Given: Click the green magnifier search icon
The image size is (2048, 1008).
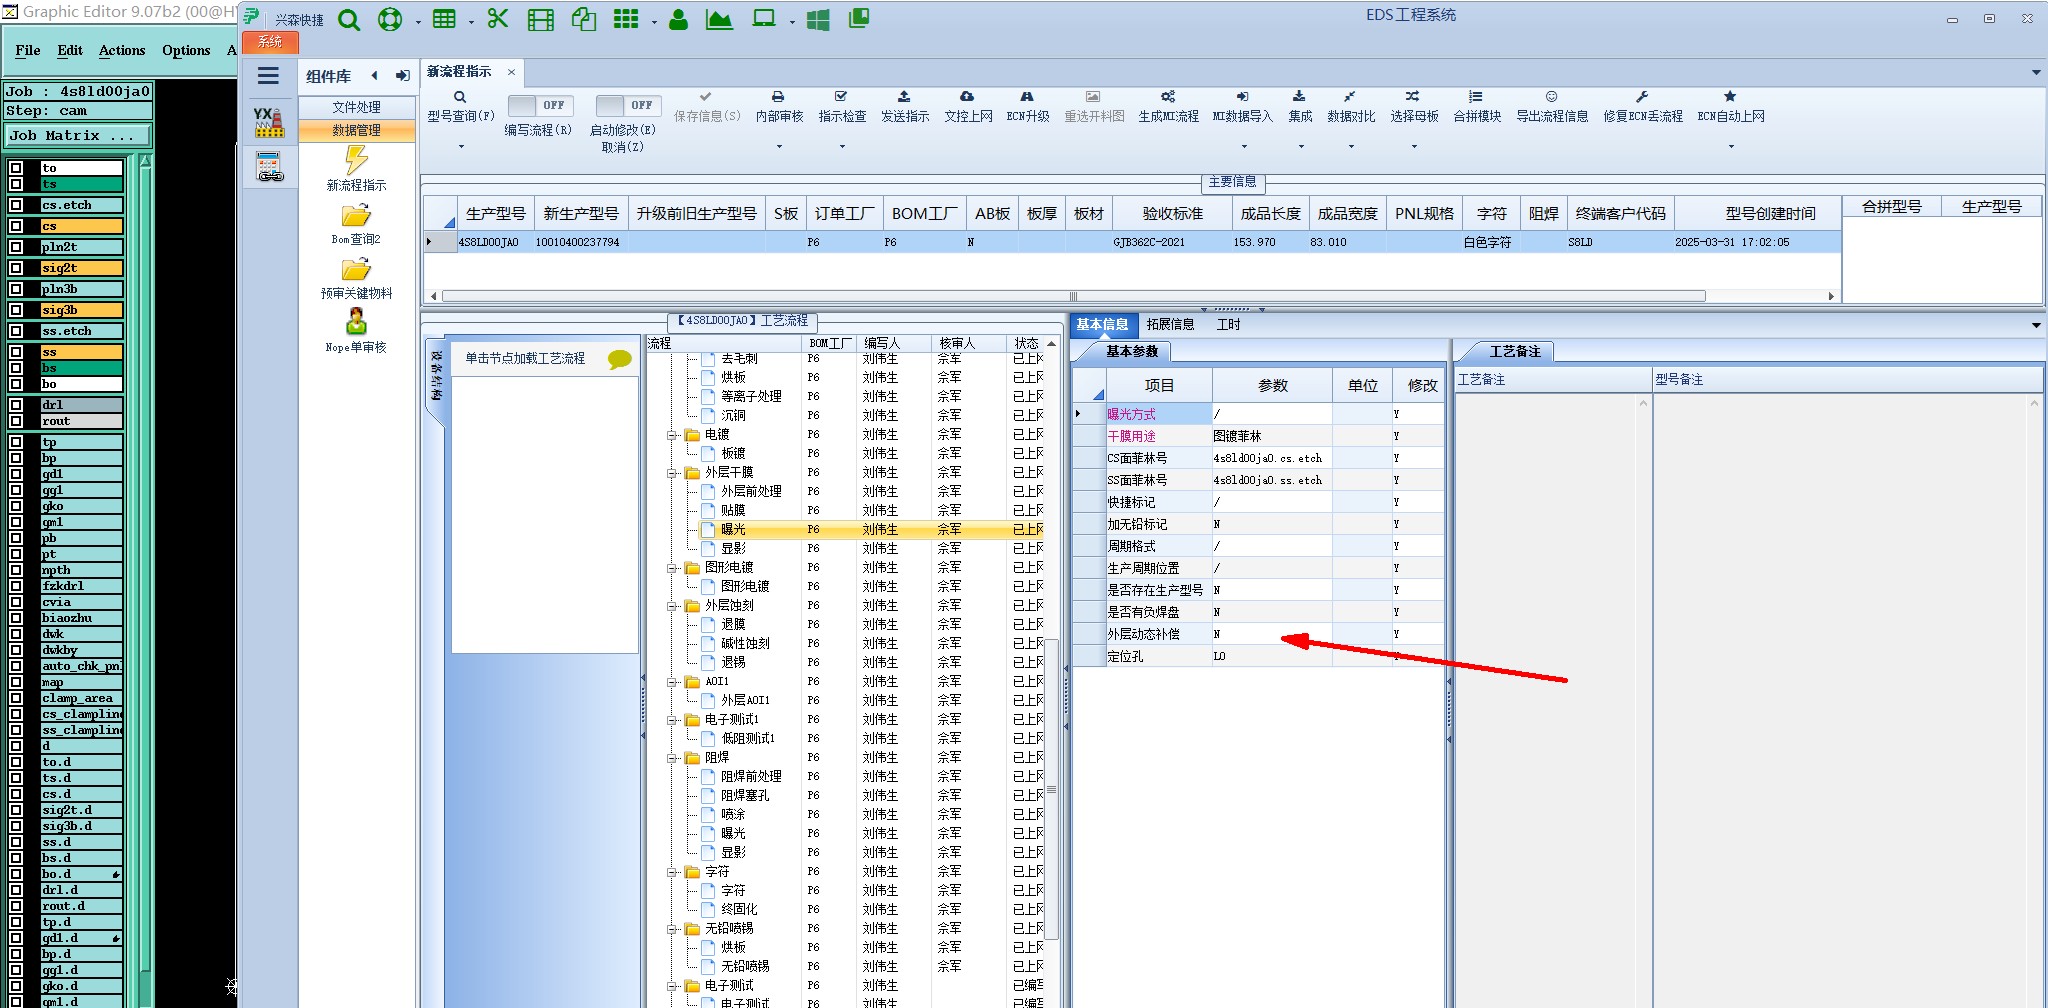Looking at the screenshot, I should pyautogui.click(x=348, y=20).
